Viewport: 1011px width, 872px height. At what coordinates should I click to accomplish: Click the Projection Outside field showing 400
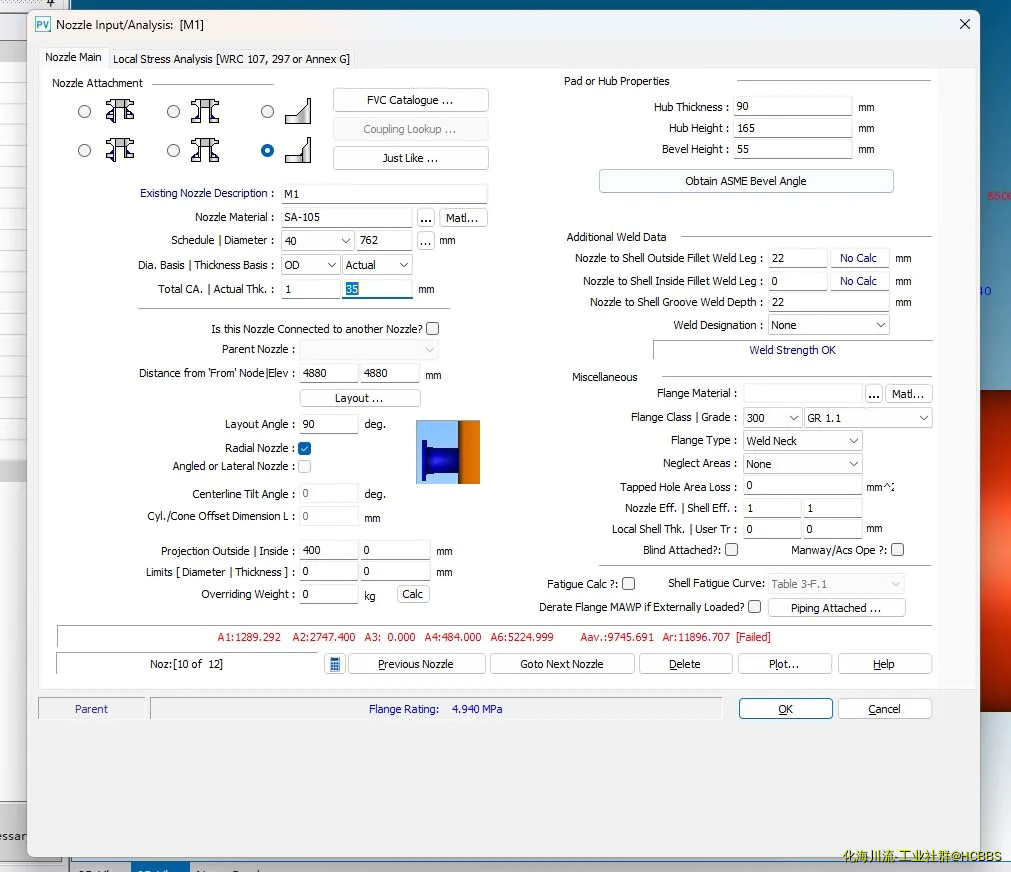pyautogui.click(x=329, y=550)
